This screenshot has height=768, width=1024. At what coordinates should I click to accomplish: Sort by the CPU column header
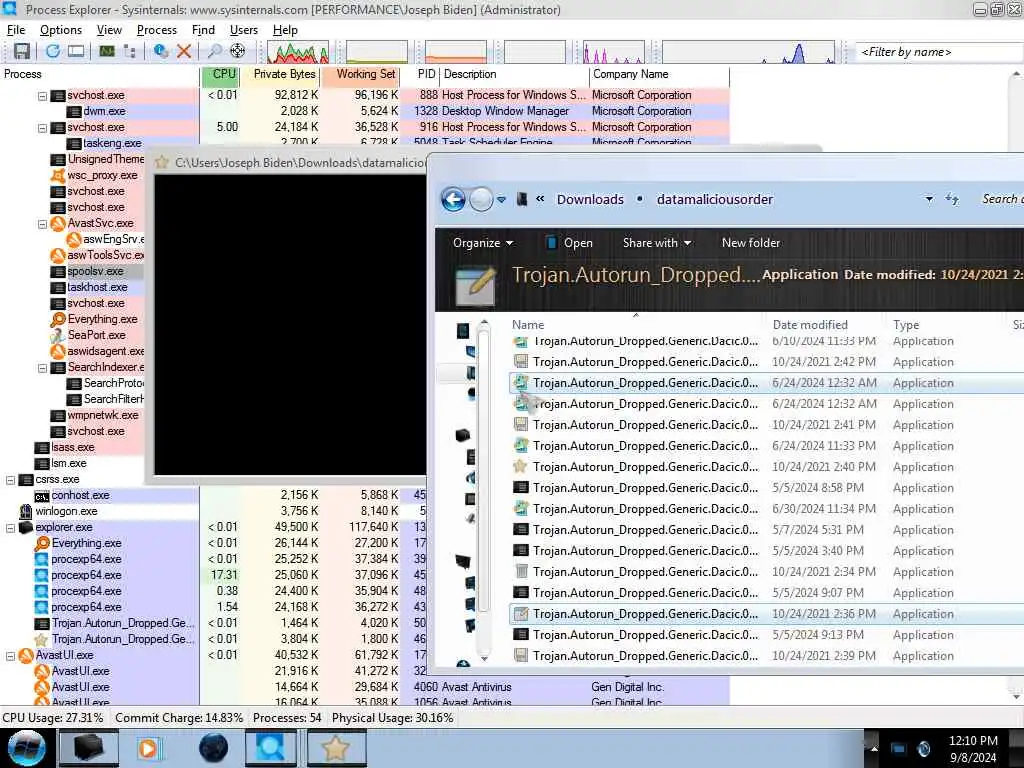220,74
